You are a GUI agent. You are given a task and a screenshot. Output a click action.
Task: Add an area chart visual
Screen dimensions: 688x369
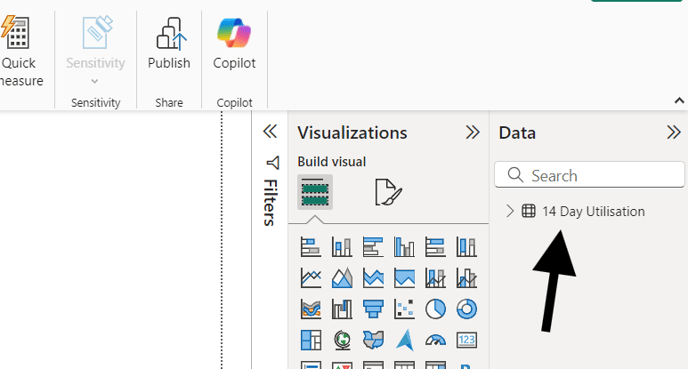342,278
